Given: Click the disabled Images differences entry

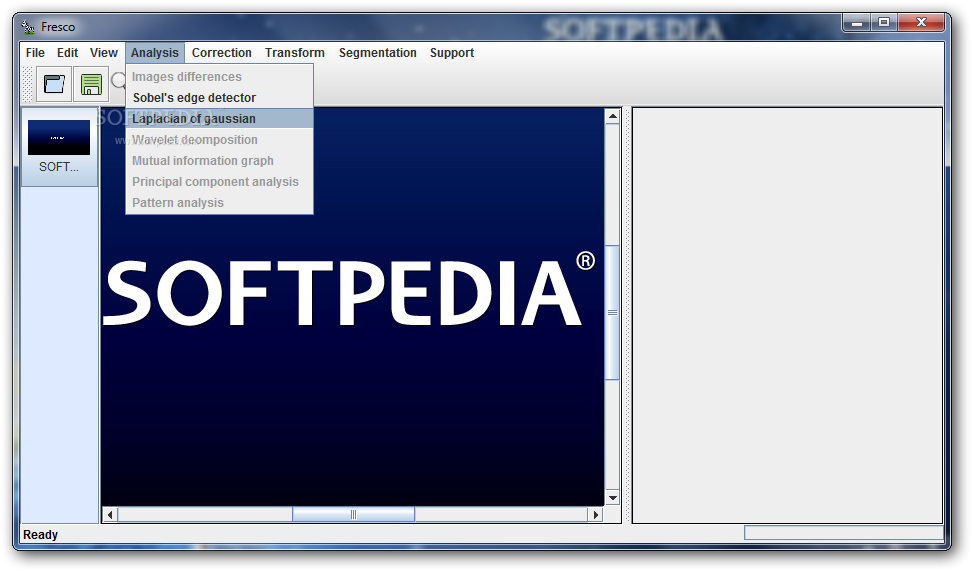Looking at the screenshot, I should pos(219,76).
